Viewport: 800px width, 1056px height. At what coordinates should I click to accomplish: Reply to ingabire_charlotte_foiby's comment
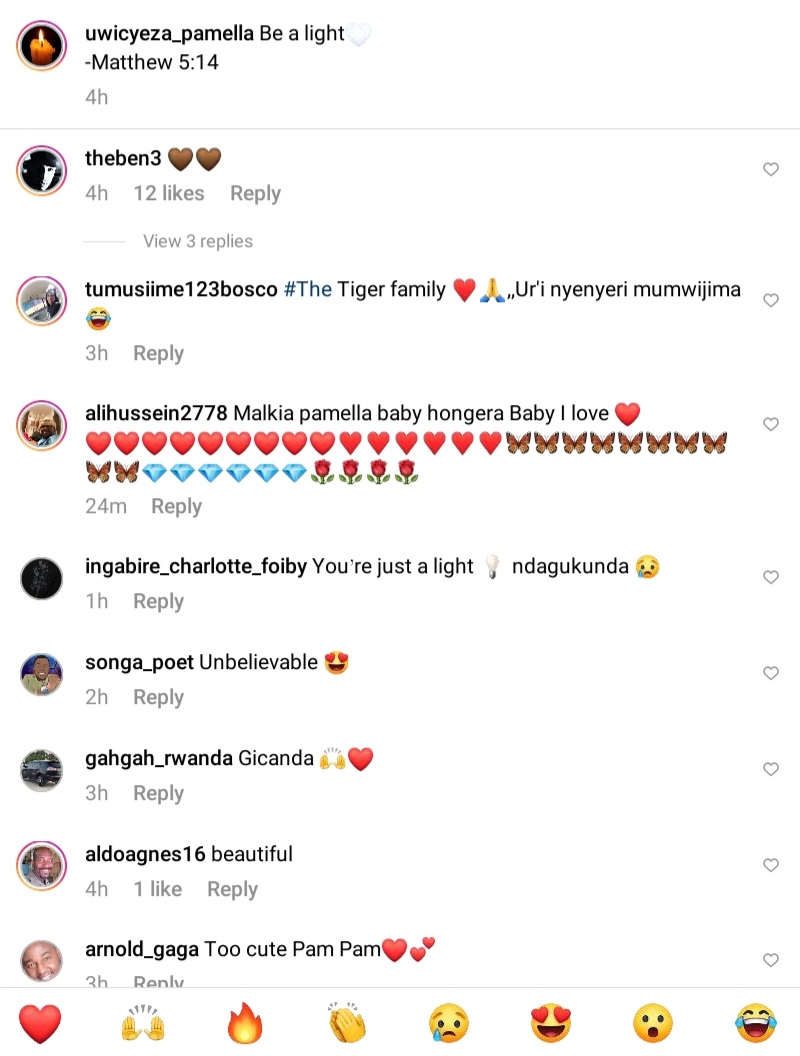pos(158,601)
